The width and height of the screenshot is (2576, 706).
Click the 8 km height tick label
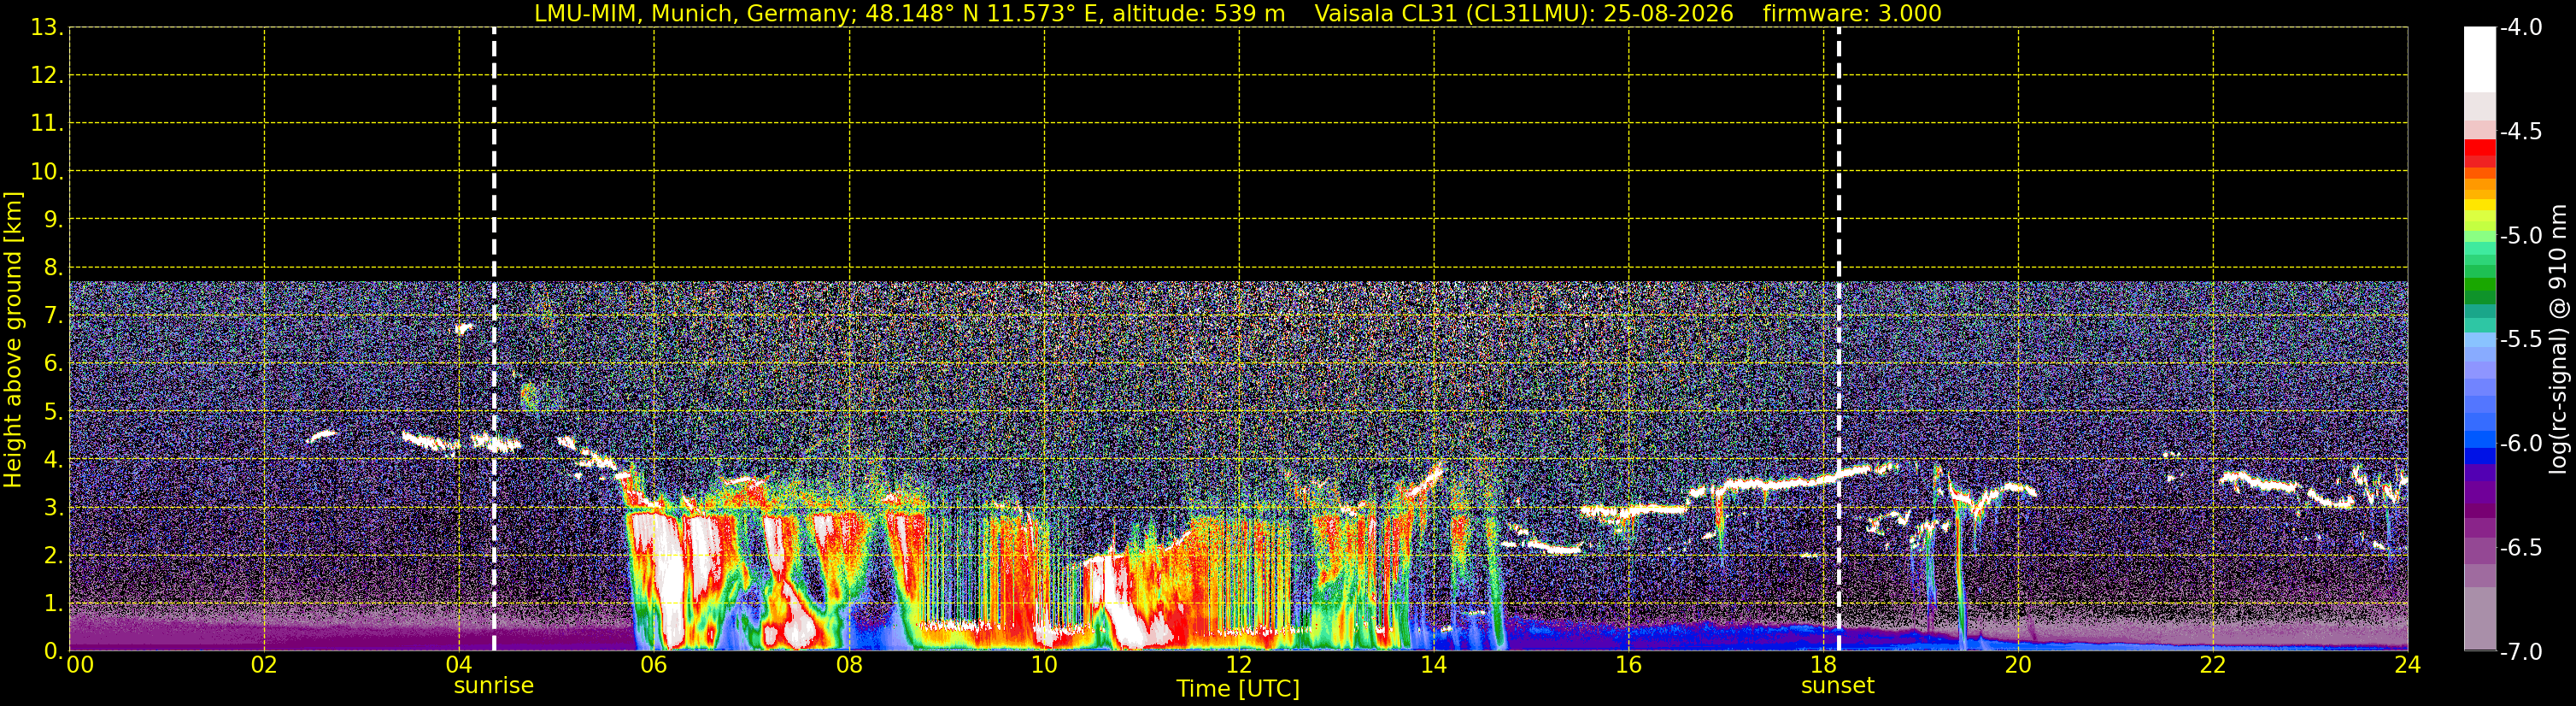[52, 268]
